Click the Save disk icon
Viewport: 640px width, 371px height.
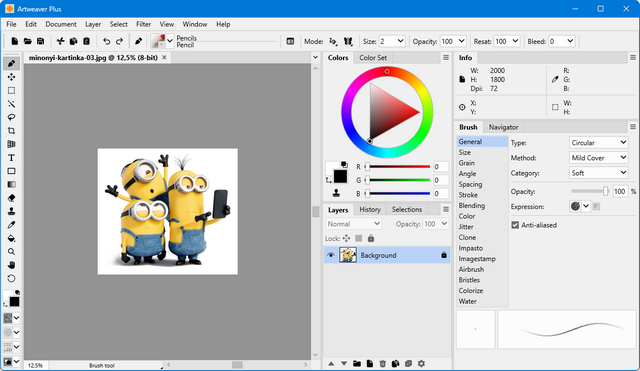40,41
